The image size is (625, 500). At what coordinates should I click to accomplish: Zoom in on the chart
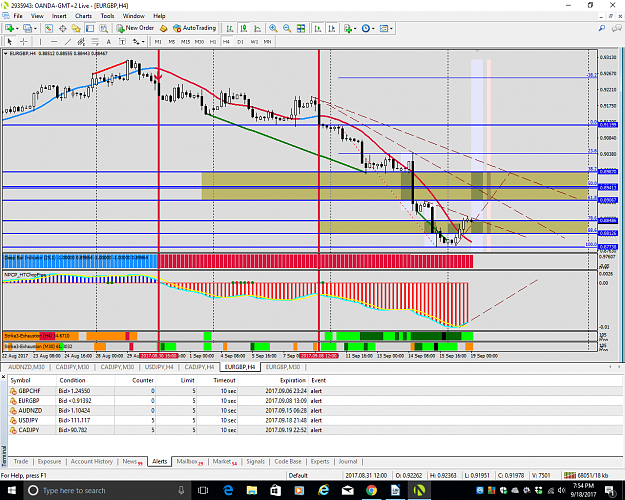[273, 28]
